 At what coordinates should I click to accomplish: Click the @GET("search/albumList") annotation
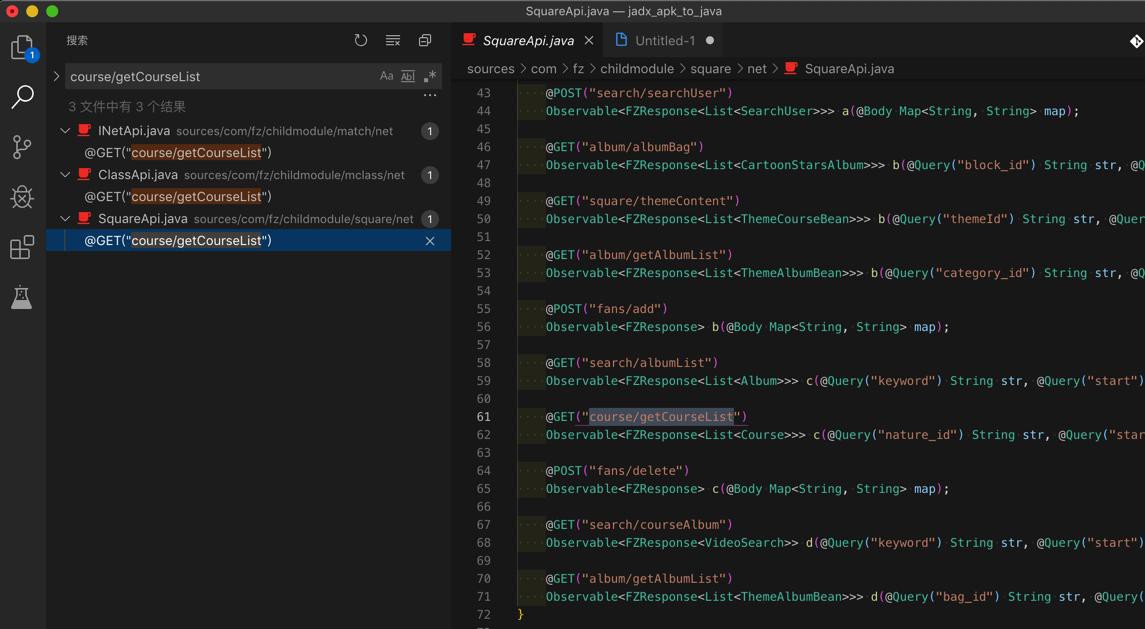[x=632, y=363]
